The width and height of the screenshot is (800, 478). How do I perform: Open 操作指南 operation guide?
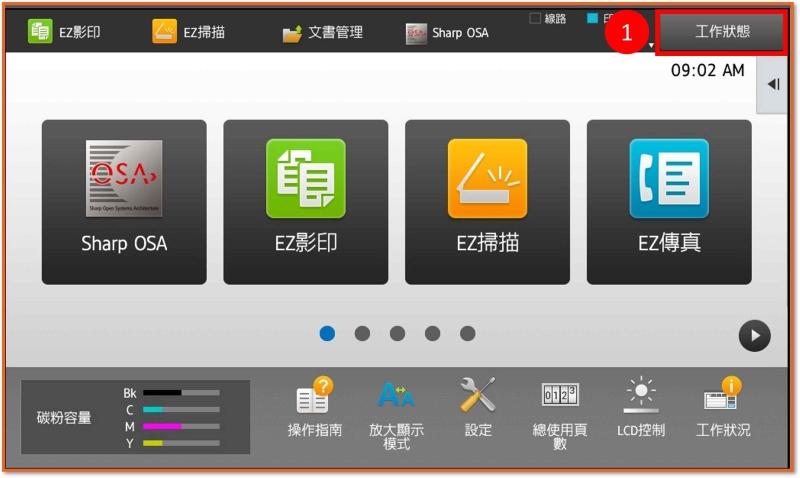click(315, 407)
